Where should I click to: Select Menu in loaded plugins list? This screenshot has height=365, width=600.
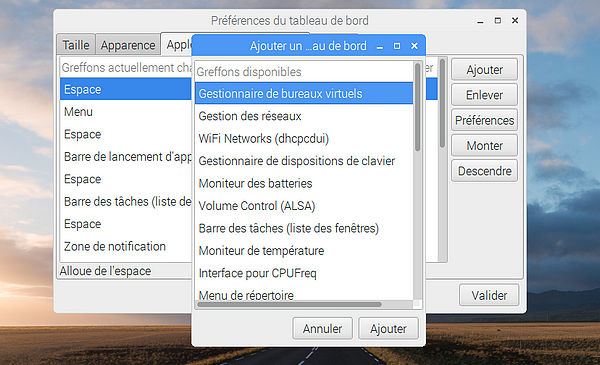tap(126, 112)
